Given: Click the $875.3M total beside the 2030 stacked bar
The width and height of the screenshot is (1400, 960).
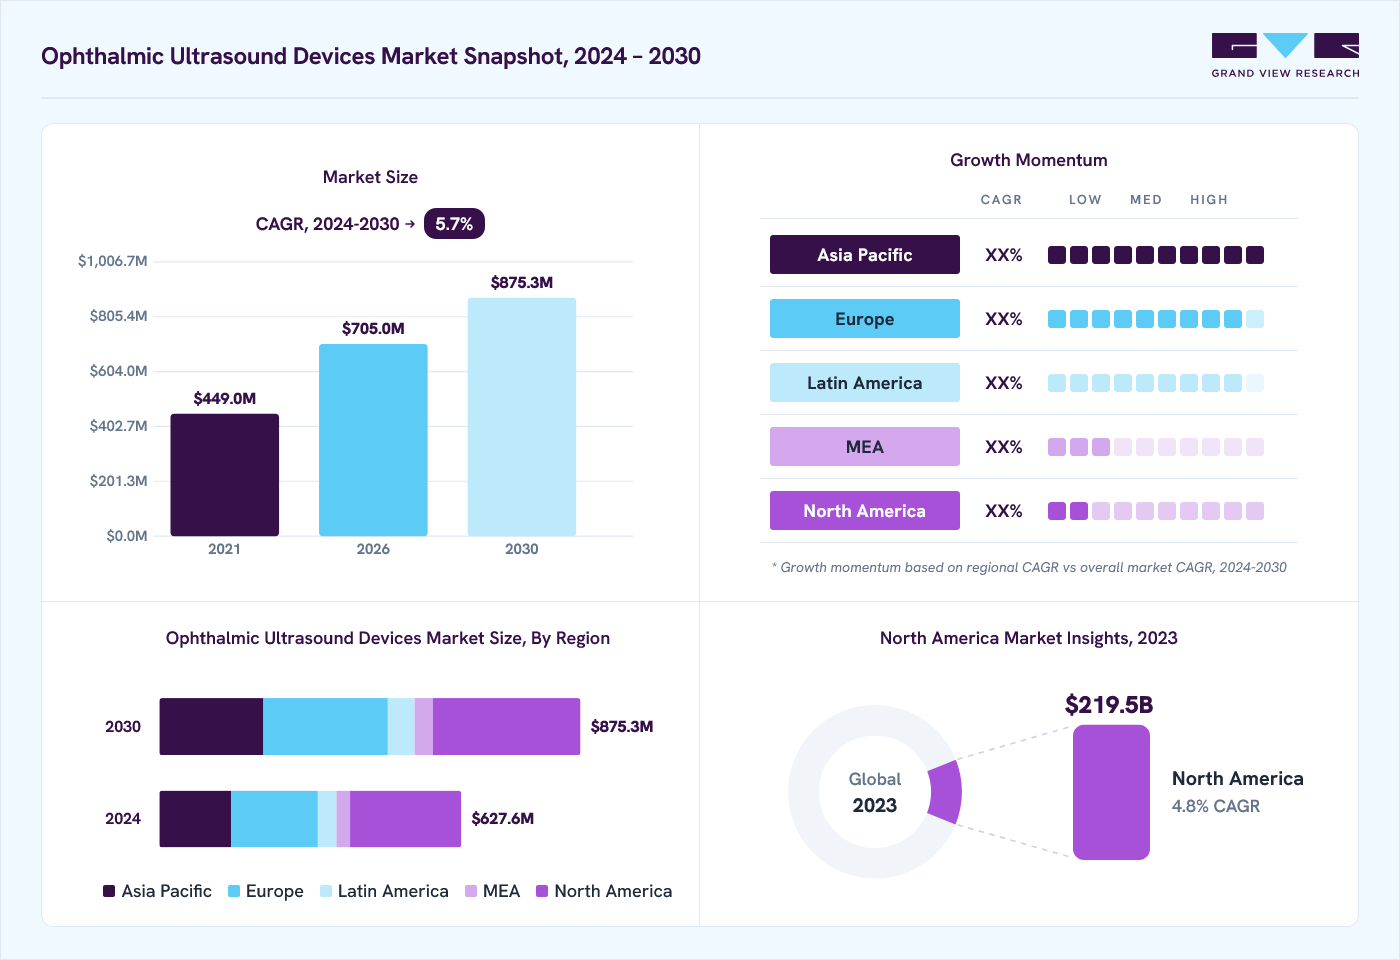Looking at the screenshot, I should (x=622, y=727).
